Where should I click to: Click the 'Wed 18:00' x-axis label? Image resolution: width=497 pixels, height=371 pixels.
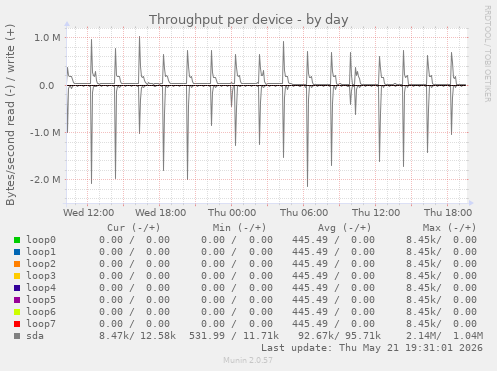click(161, 213)
